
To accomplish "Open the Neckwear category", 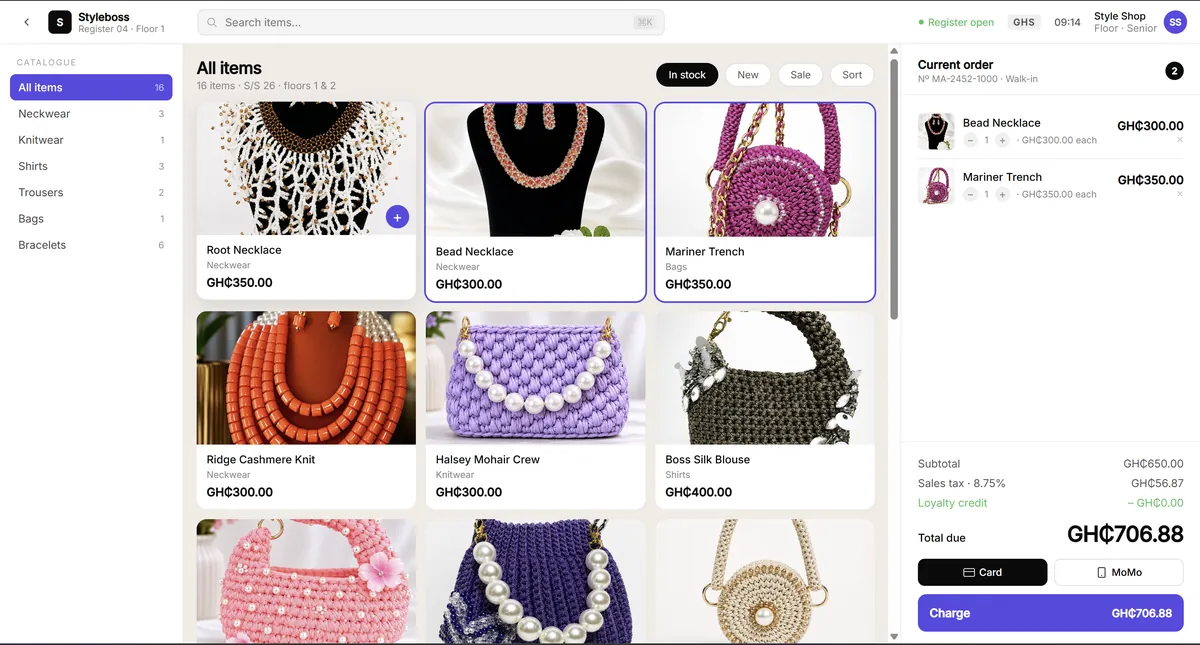I will point(91,114).
